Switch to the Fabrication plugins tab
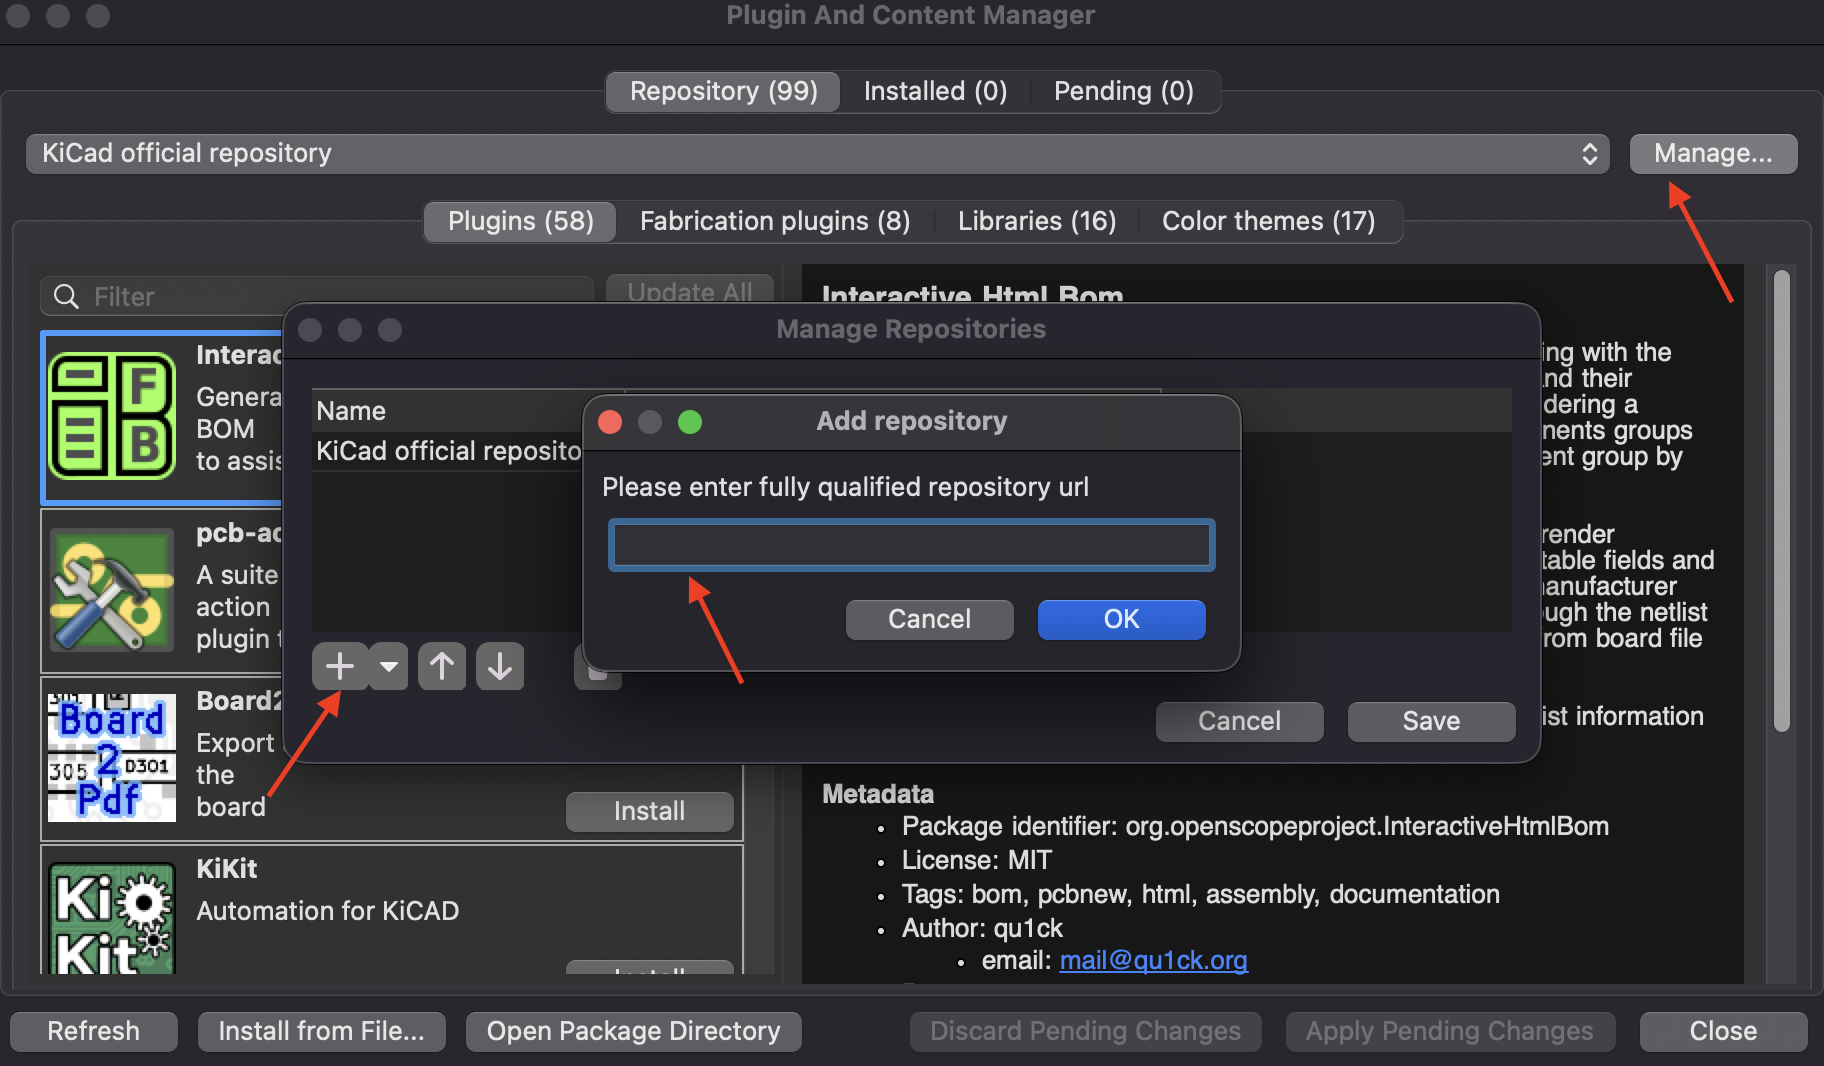Image resolution: width=1824 pixels, height=1066 pixels. [774, 221]
